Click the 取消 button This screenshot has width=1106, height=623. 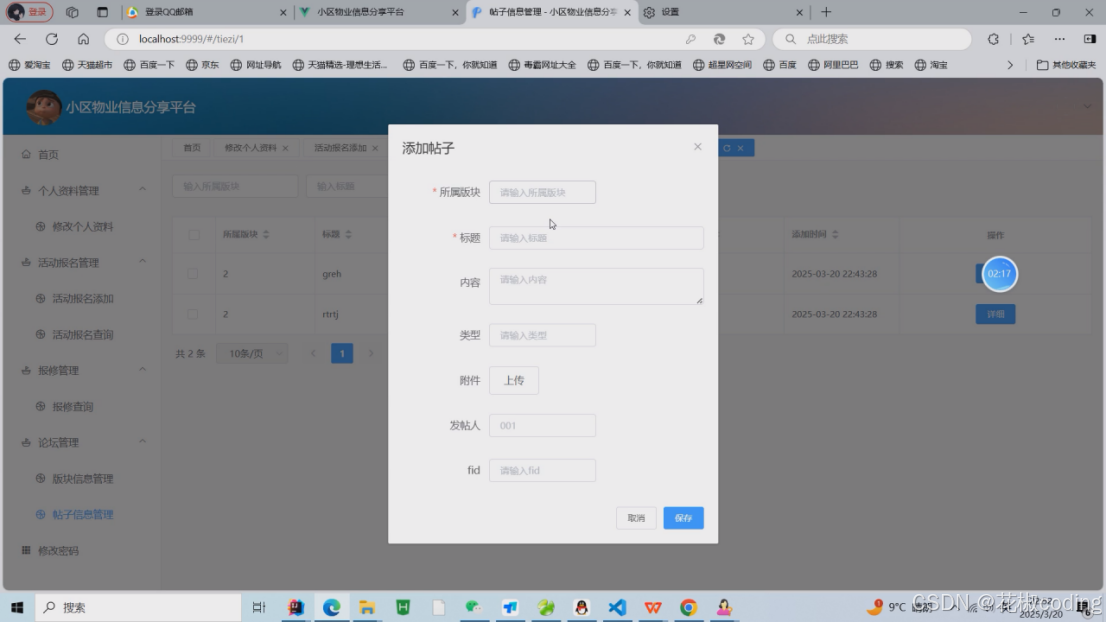(636, 518)
